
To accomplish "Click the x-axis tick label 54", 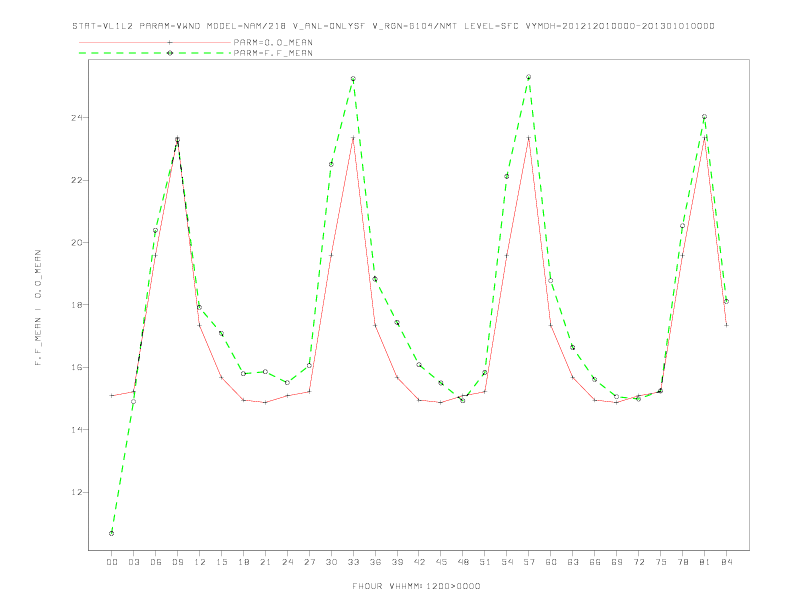I will point(507,562).
